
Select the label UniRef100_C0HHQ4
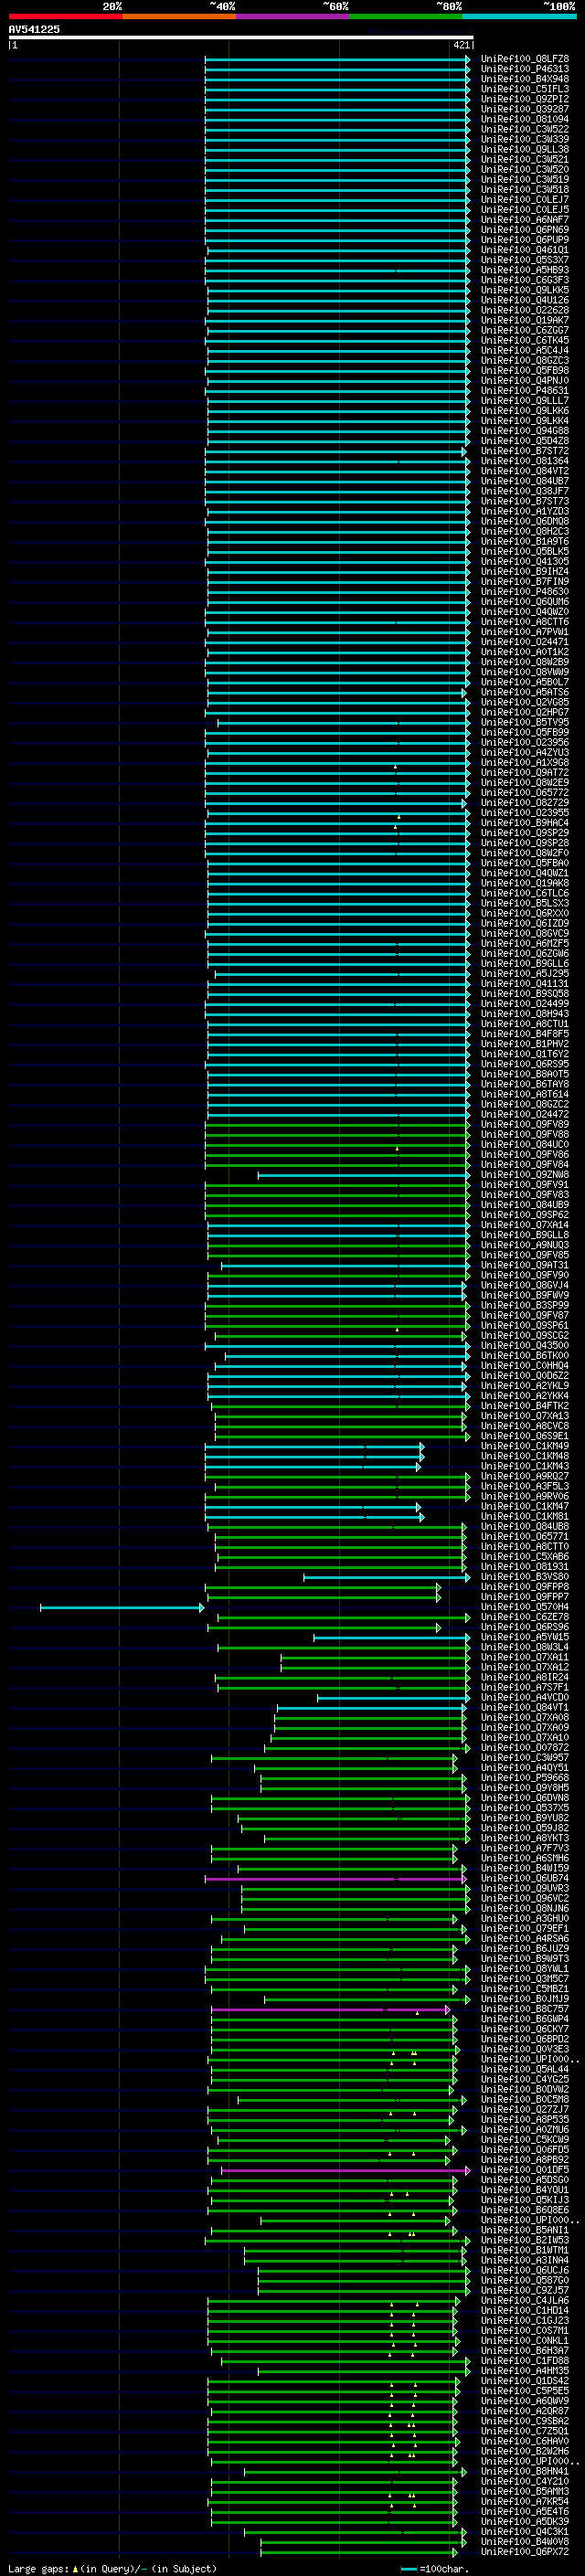point(525,1366)
